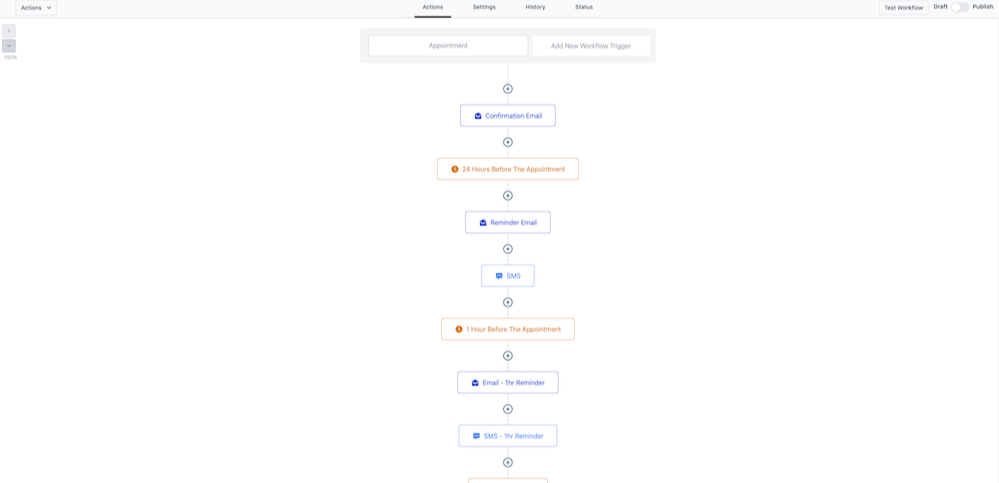This screenshot has height=483, width=999.
Task: Go to the Status tab
Action: point(584,7)
